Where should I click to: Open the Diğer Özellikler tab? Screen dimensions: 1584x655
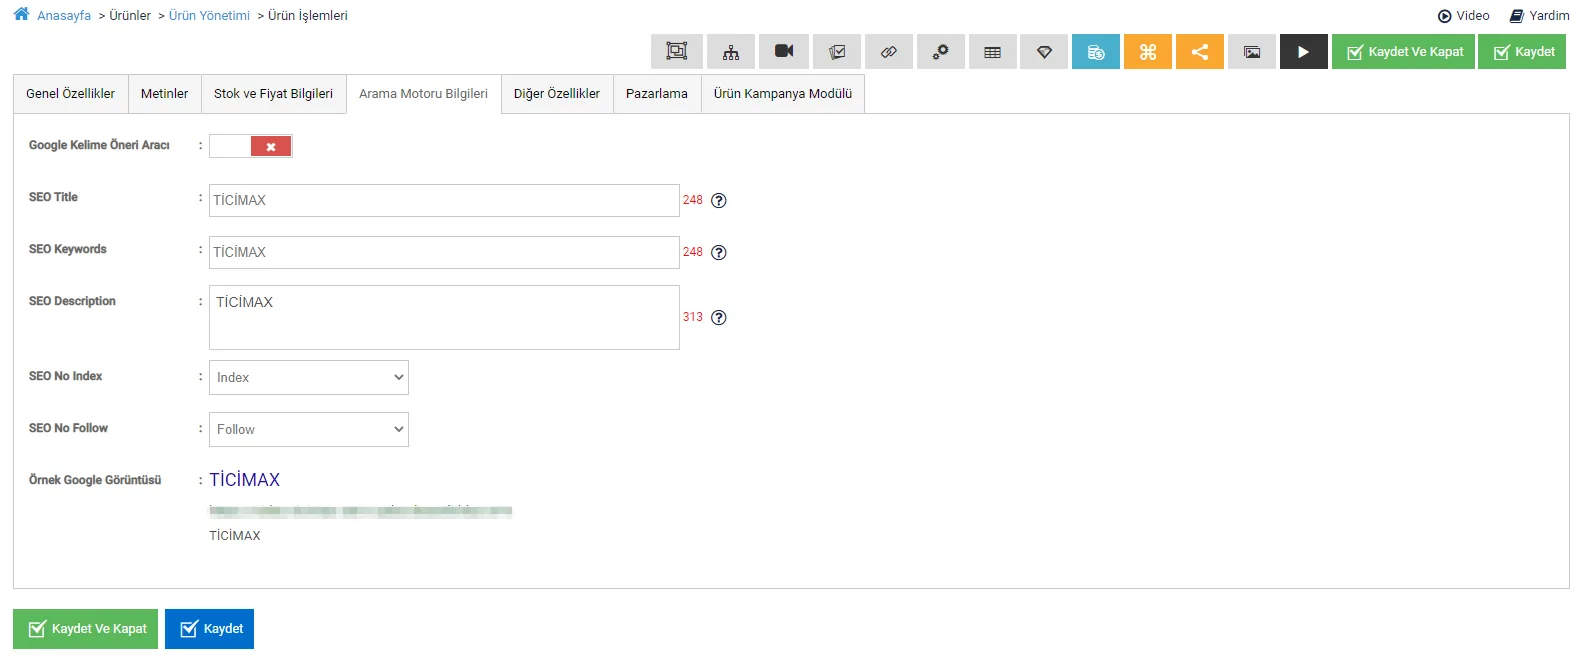tap(557, 94)
